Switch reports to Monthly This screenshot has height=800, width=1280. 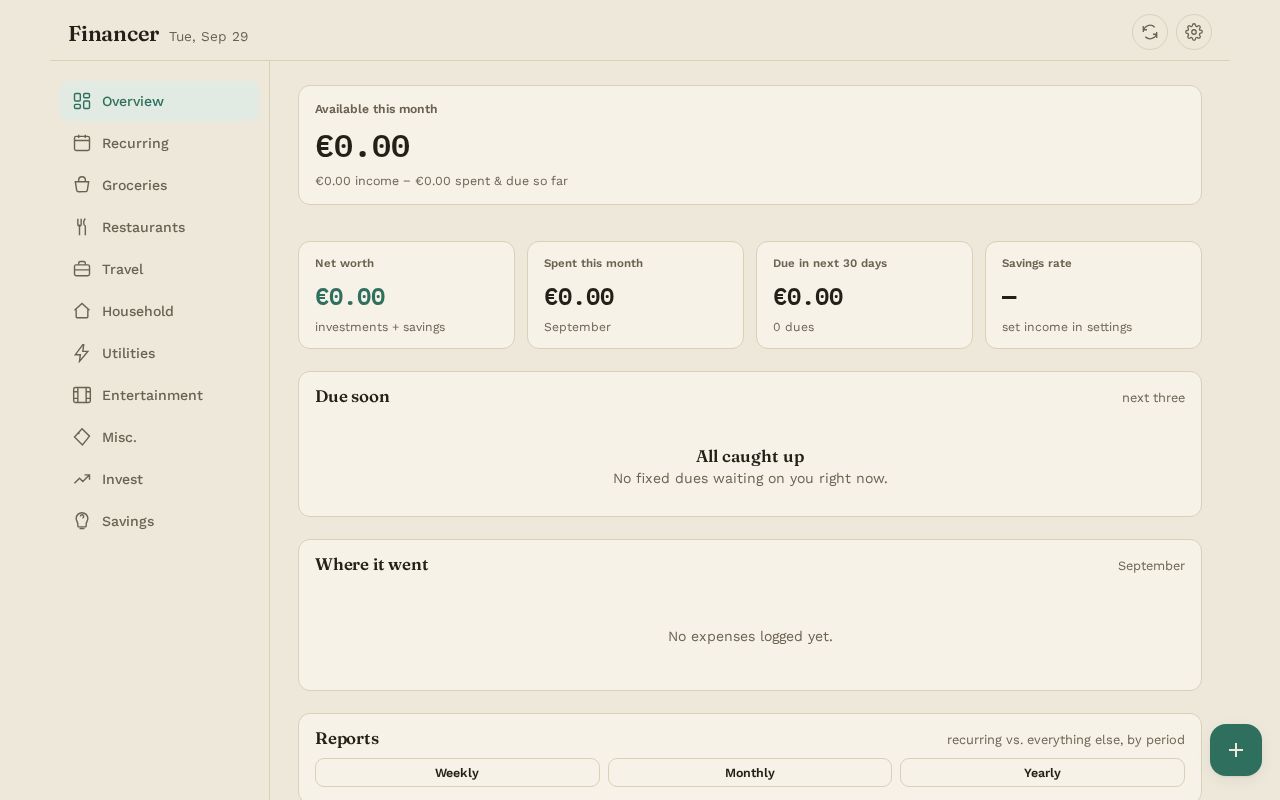click(750, 773)
